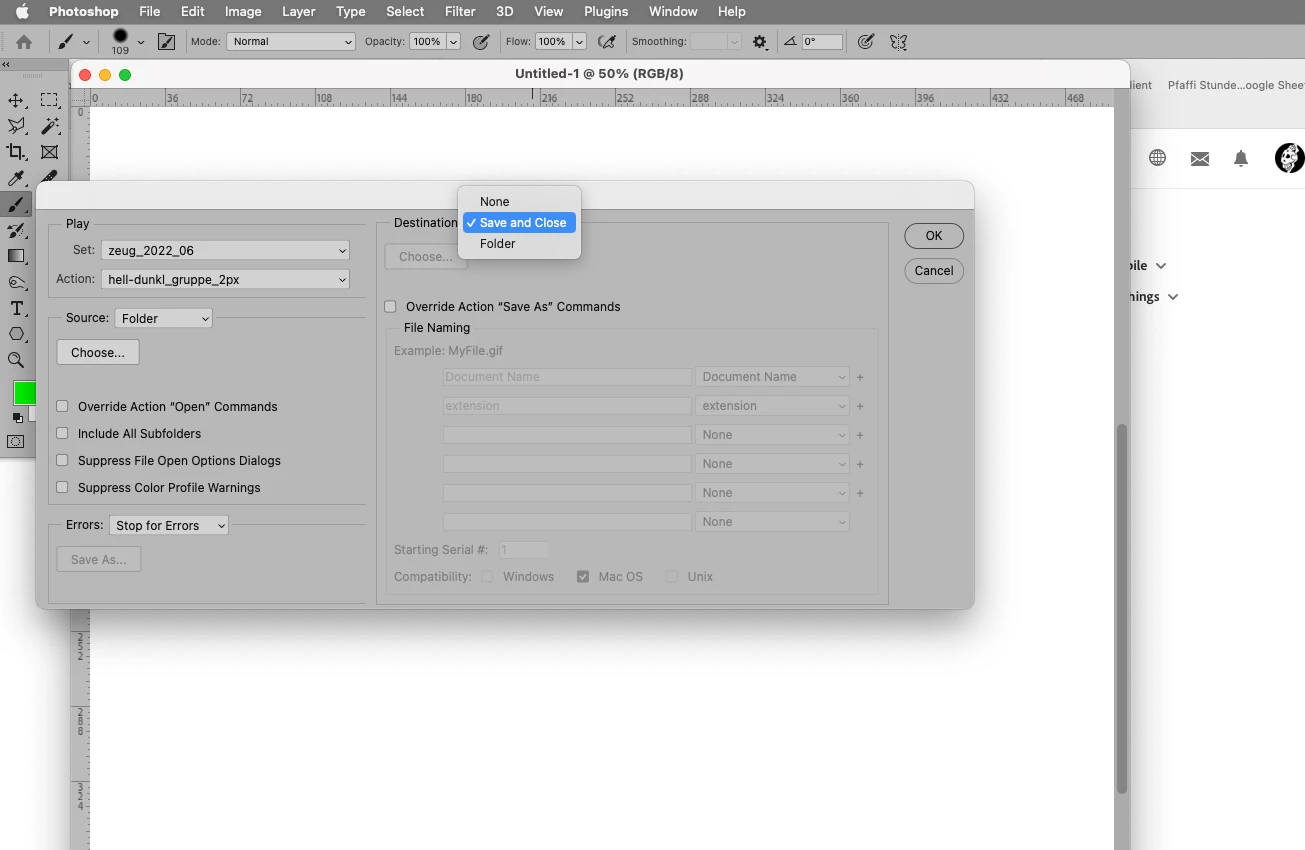Open the Photoshop application menu

coord(84,11)
